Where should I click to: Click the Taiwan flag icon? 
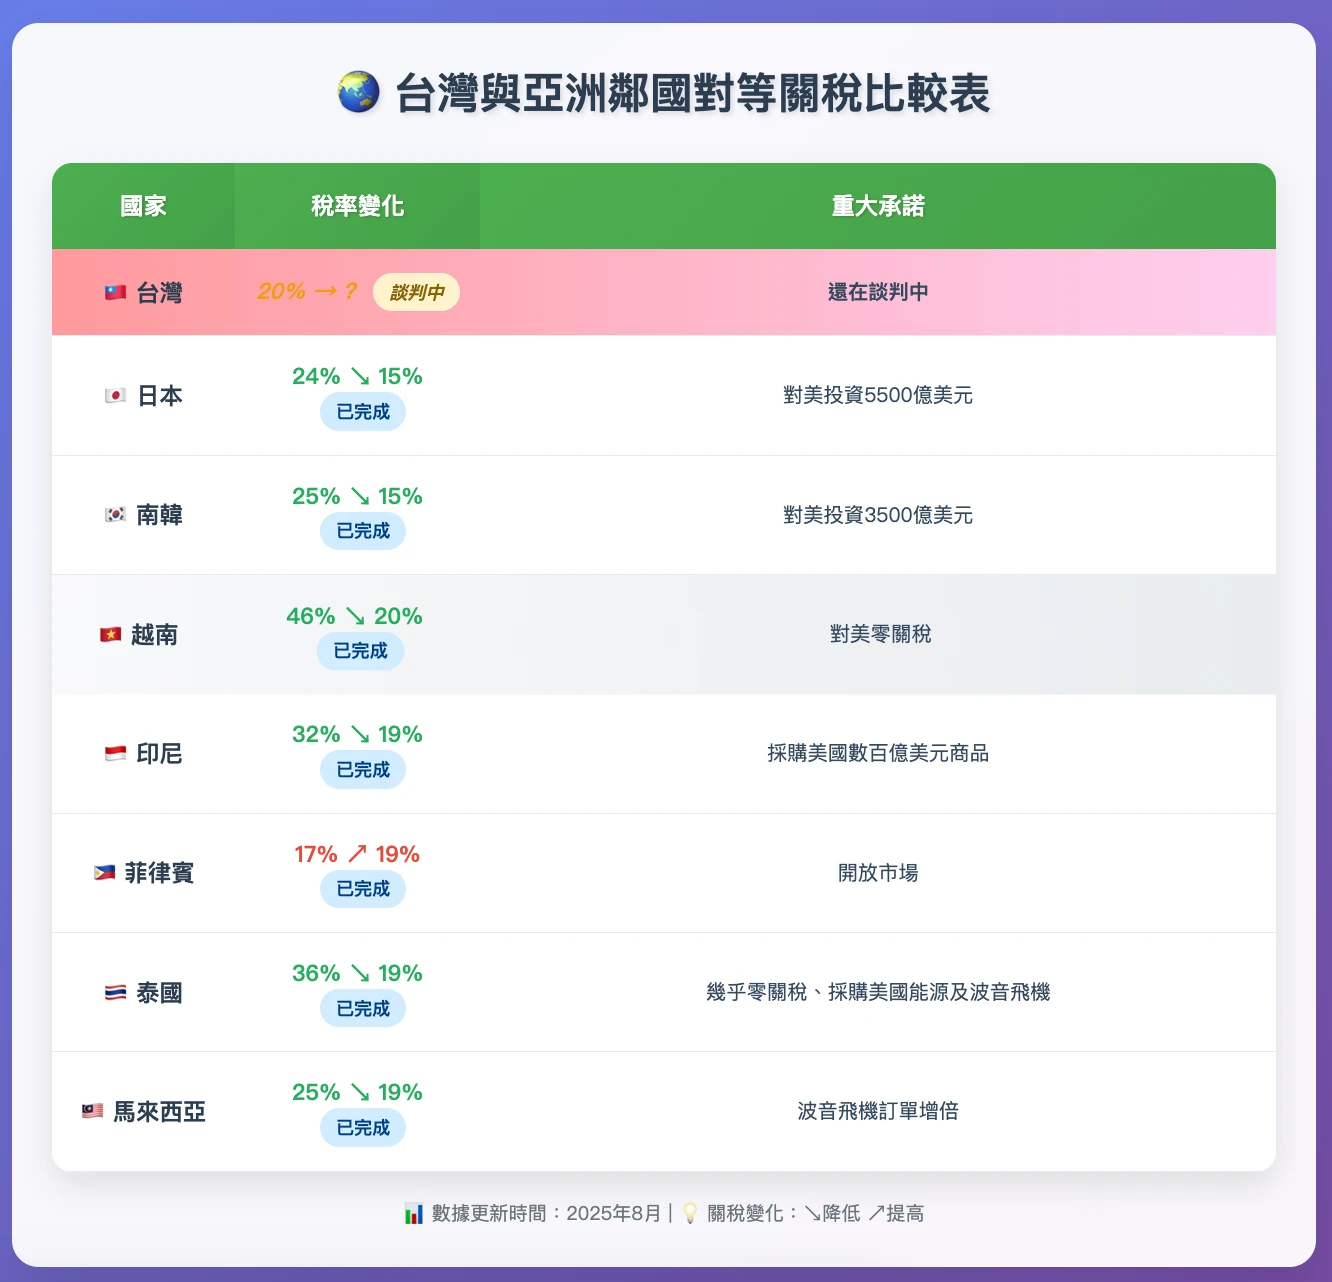[116, 293]
